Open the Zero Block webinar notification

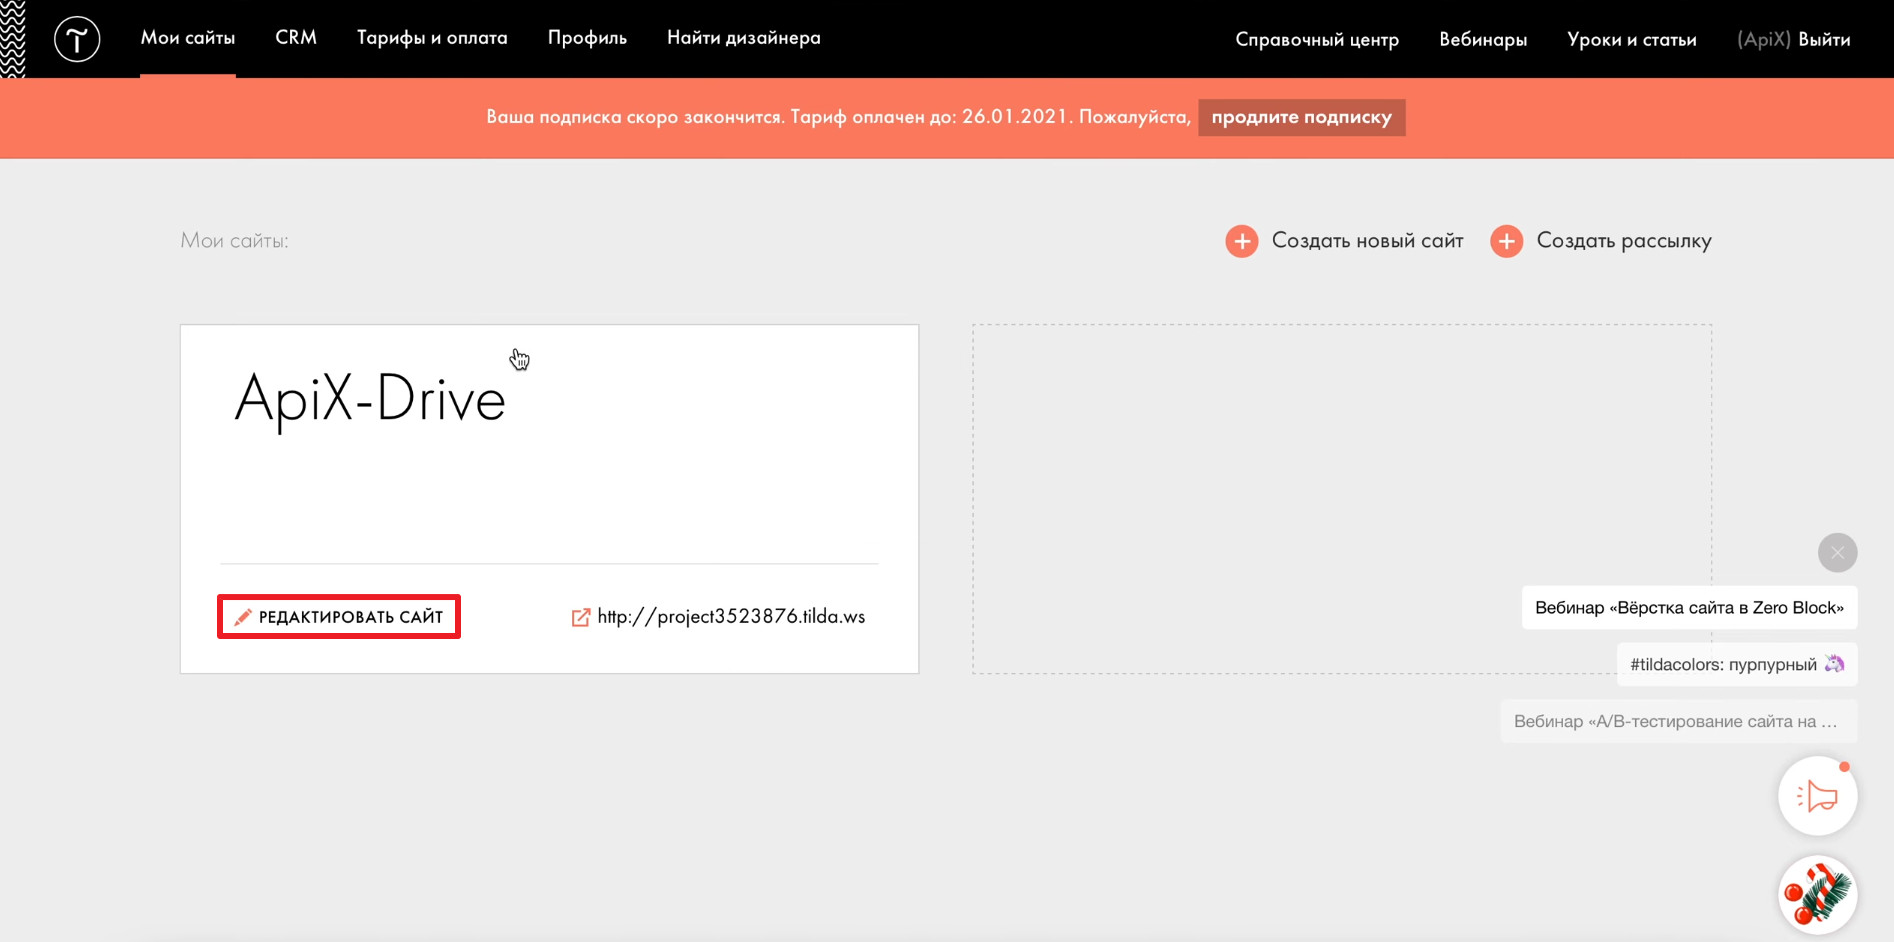click(1688, 608)
